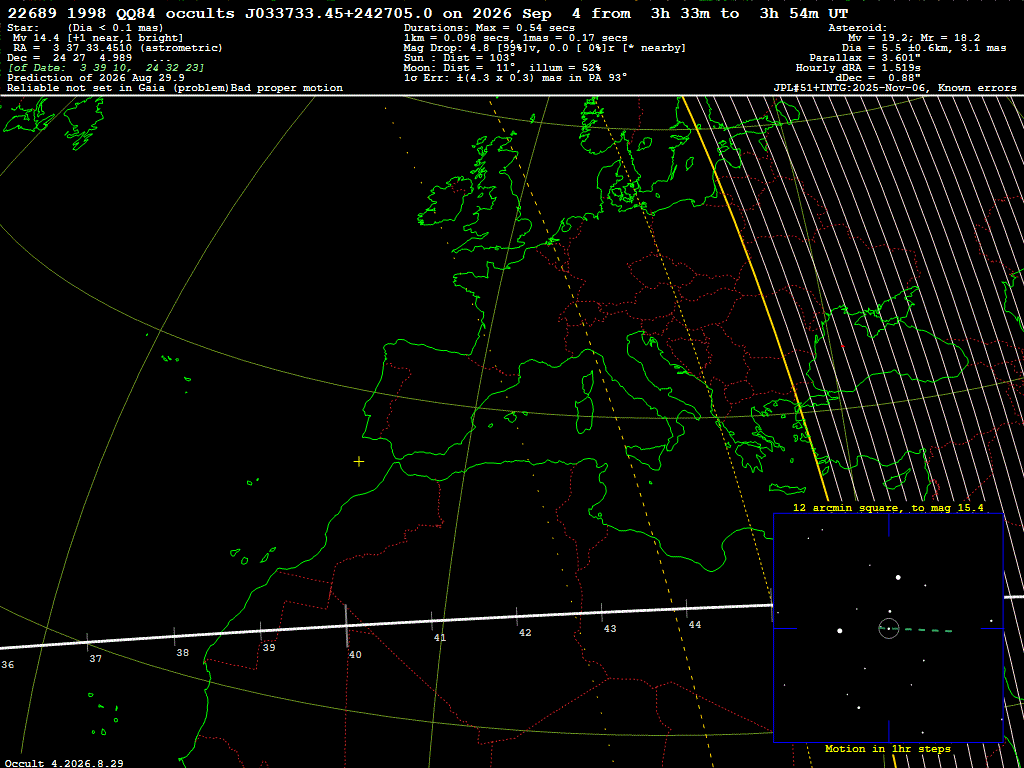Select the 39 minute path marker
Screen dimensions: 1024x768
(x=261, y=631)
